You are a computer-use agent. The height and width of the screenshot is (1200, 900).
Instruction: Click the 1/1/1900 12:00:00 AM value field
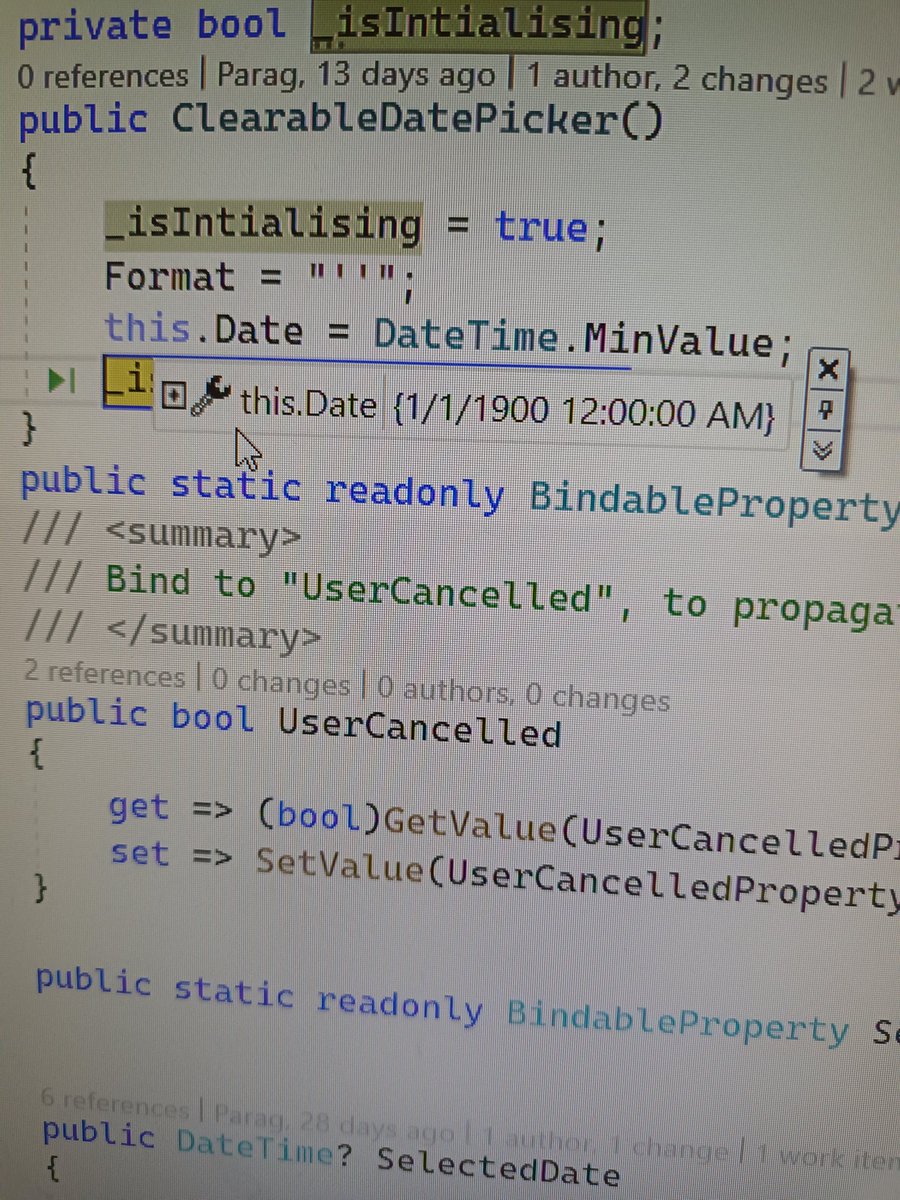[x=585, y=413]
